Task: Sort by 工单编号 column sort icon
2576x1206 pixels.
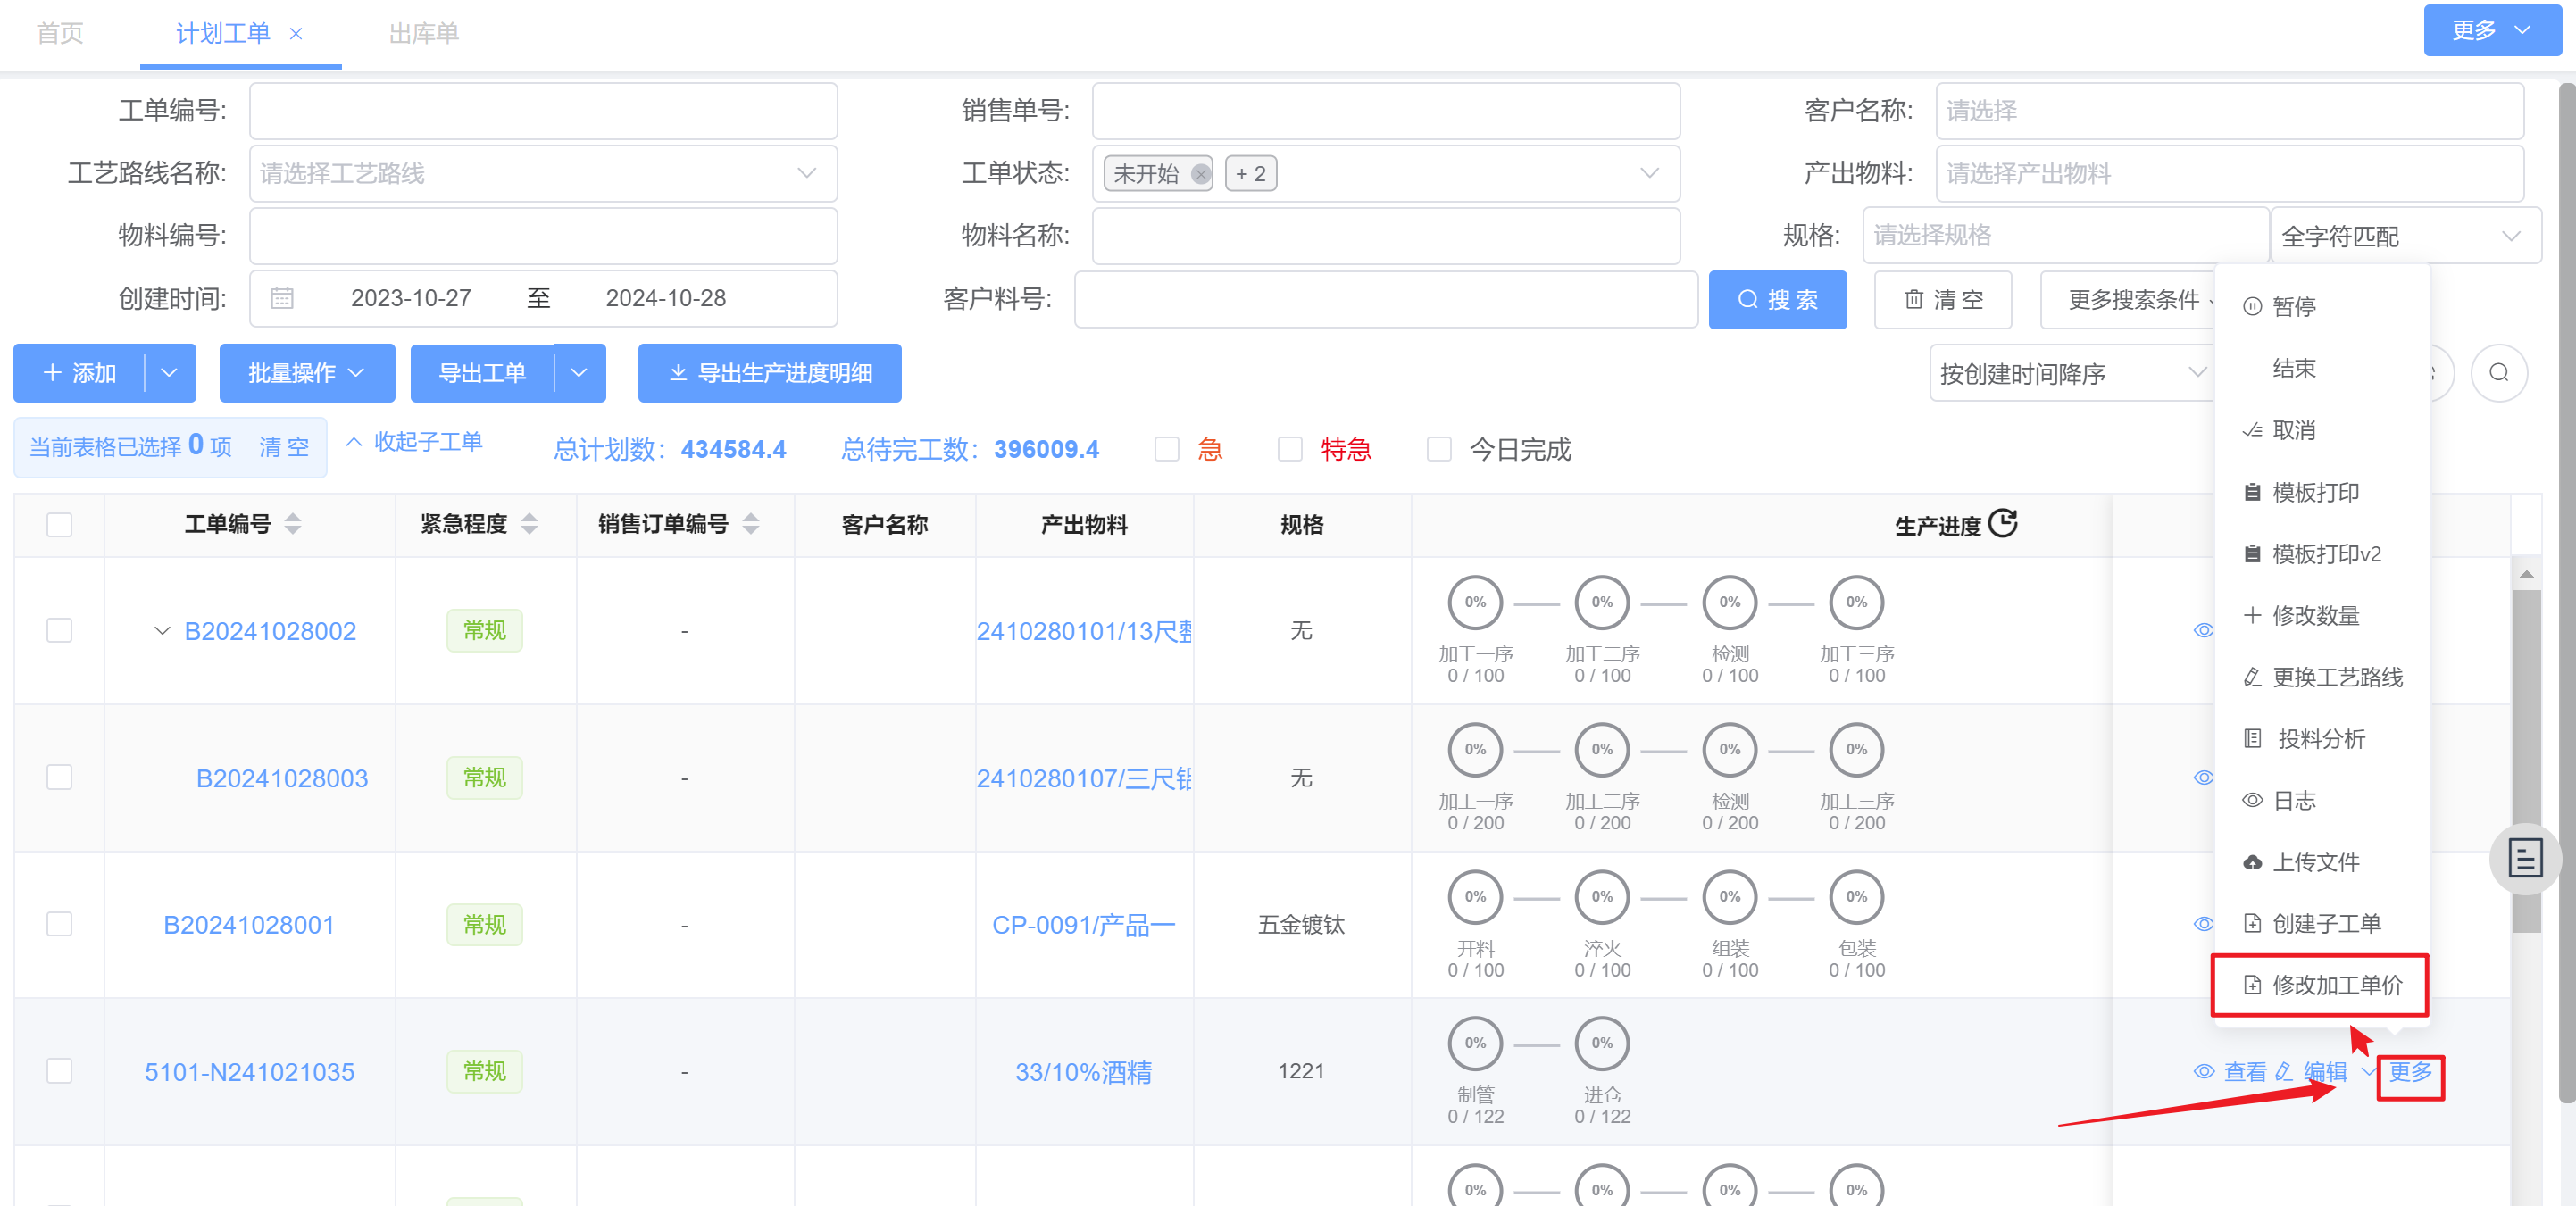Action: (292, 523)
